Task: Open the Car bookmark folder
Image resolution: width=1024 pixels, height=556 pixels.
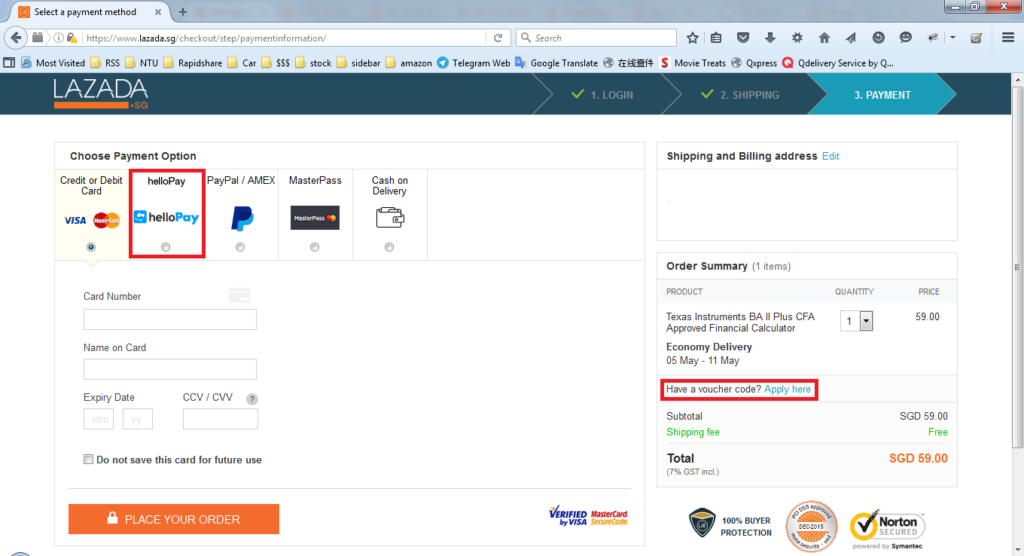Action: point(242,63)
